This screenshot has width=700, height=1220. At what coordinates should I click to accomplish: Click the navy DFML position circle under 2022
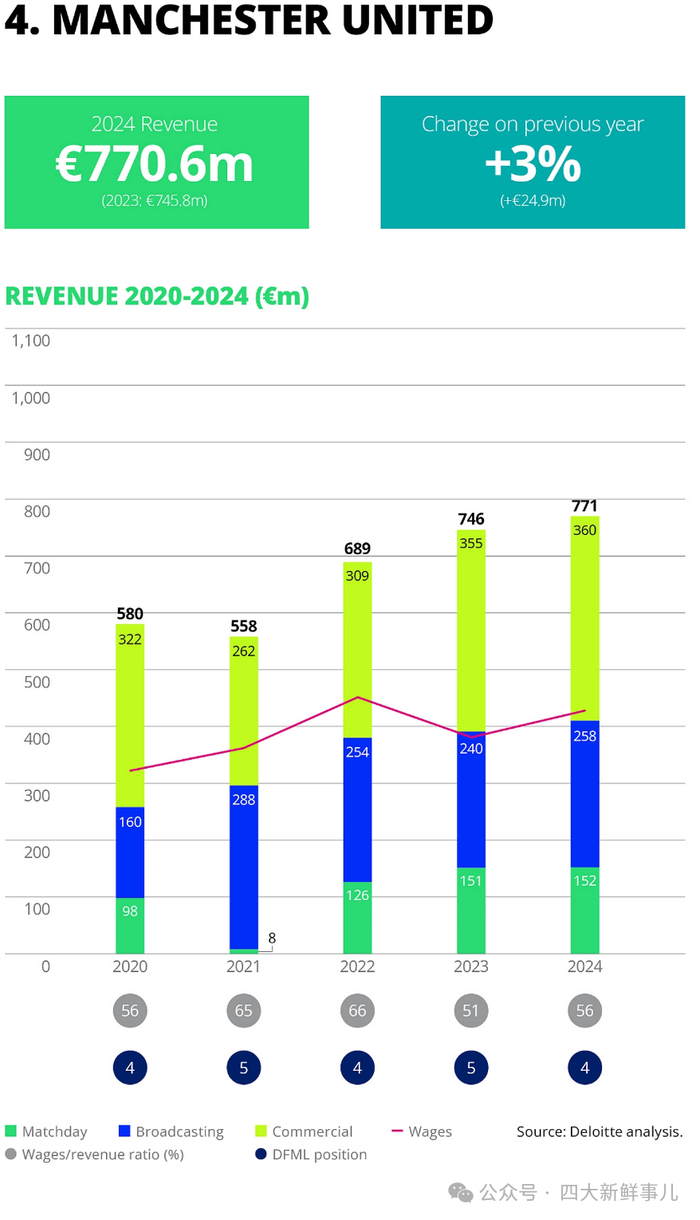pos(357,1068)
